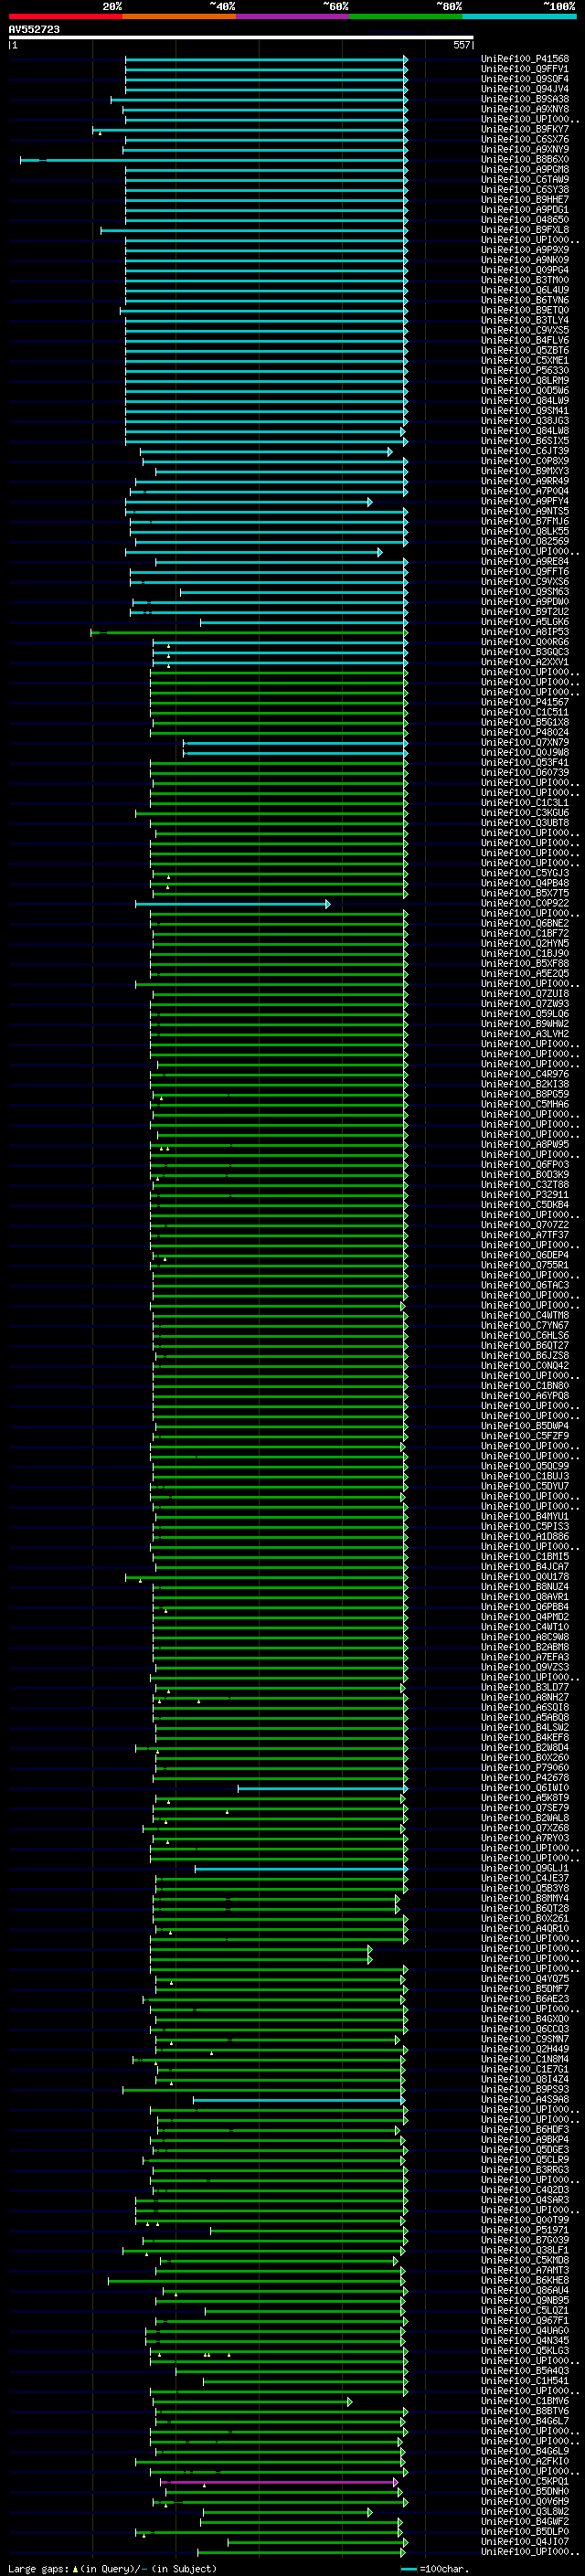The width and height of the screenshot is (585, 2576).
Task: Click the cyan =100char. scale legend line
Action: coord(408,2568)
